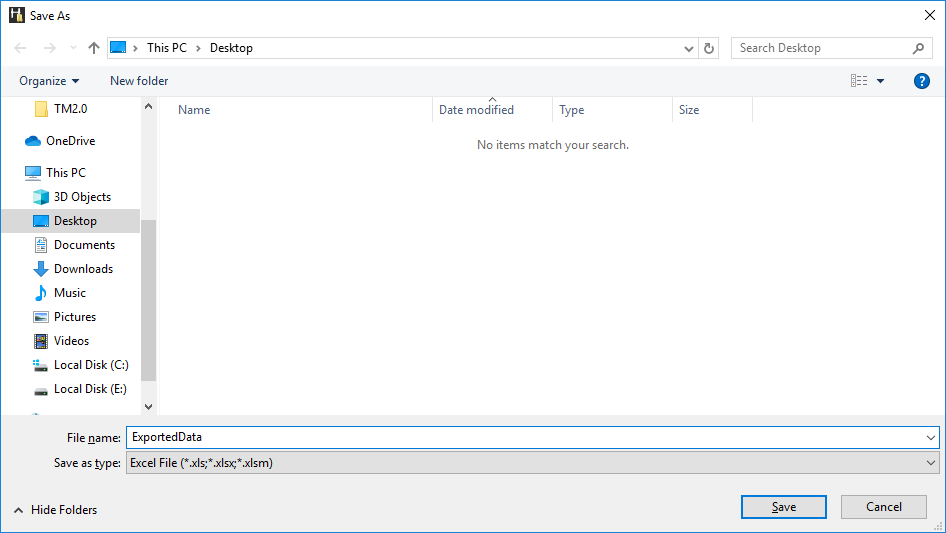Screen dimensions: 946x533
Task: Select Local Disk (C:) drive
Action: coord(90,365)
